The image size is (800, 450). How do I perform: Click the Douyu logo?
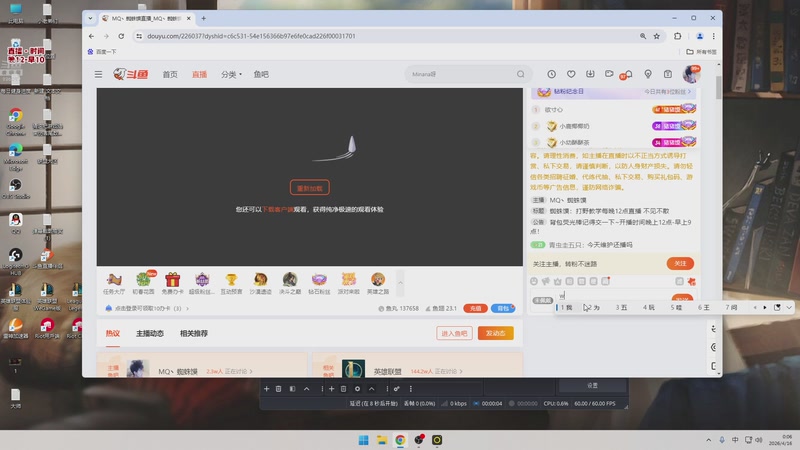pyautogui.click(x=131, y=74)
